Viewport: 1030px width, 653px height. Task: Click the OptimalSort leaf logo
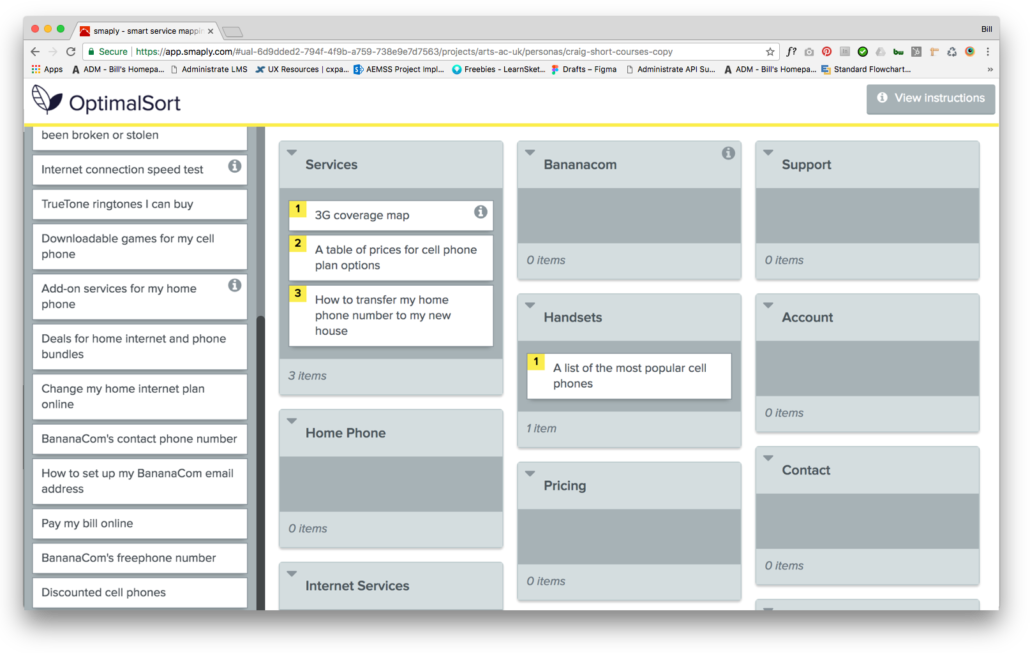(47, 100)
